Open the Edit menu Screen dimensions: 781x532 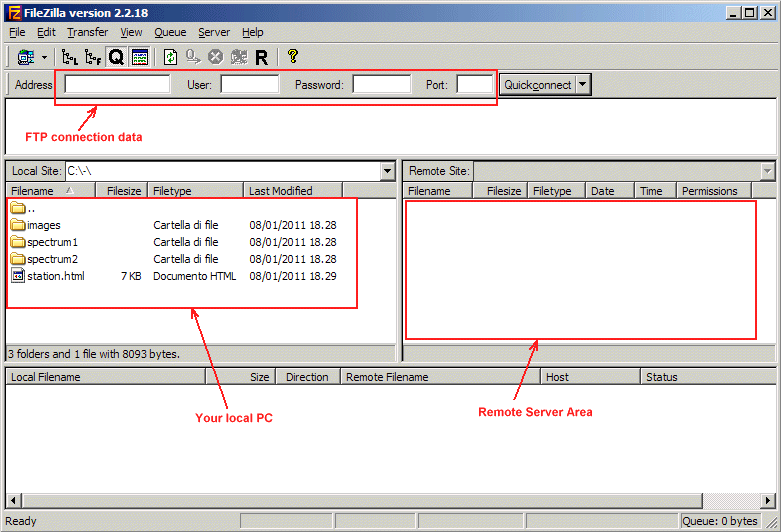click(46, 32)
